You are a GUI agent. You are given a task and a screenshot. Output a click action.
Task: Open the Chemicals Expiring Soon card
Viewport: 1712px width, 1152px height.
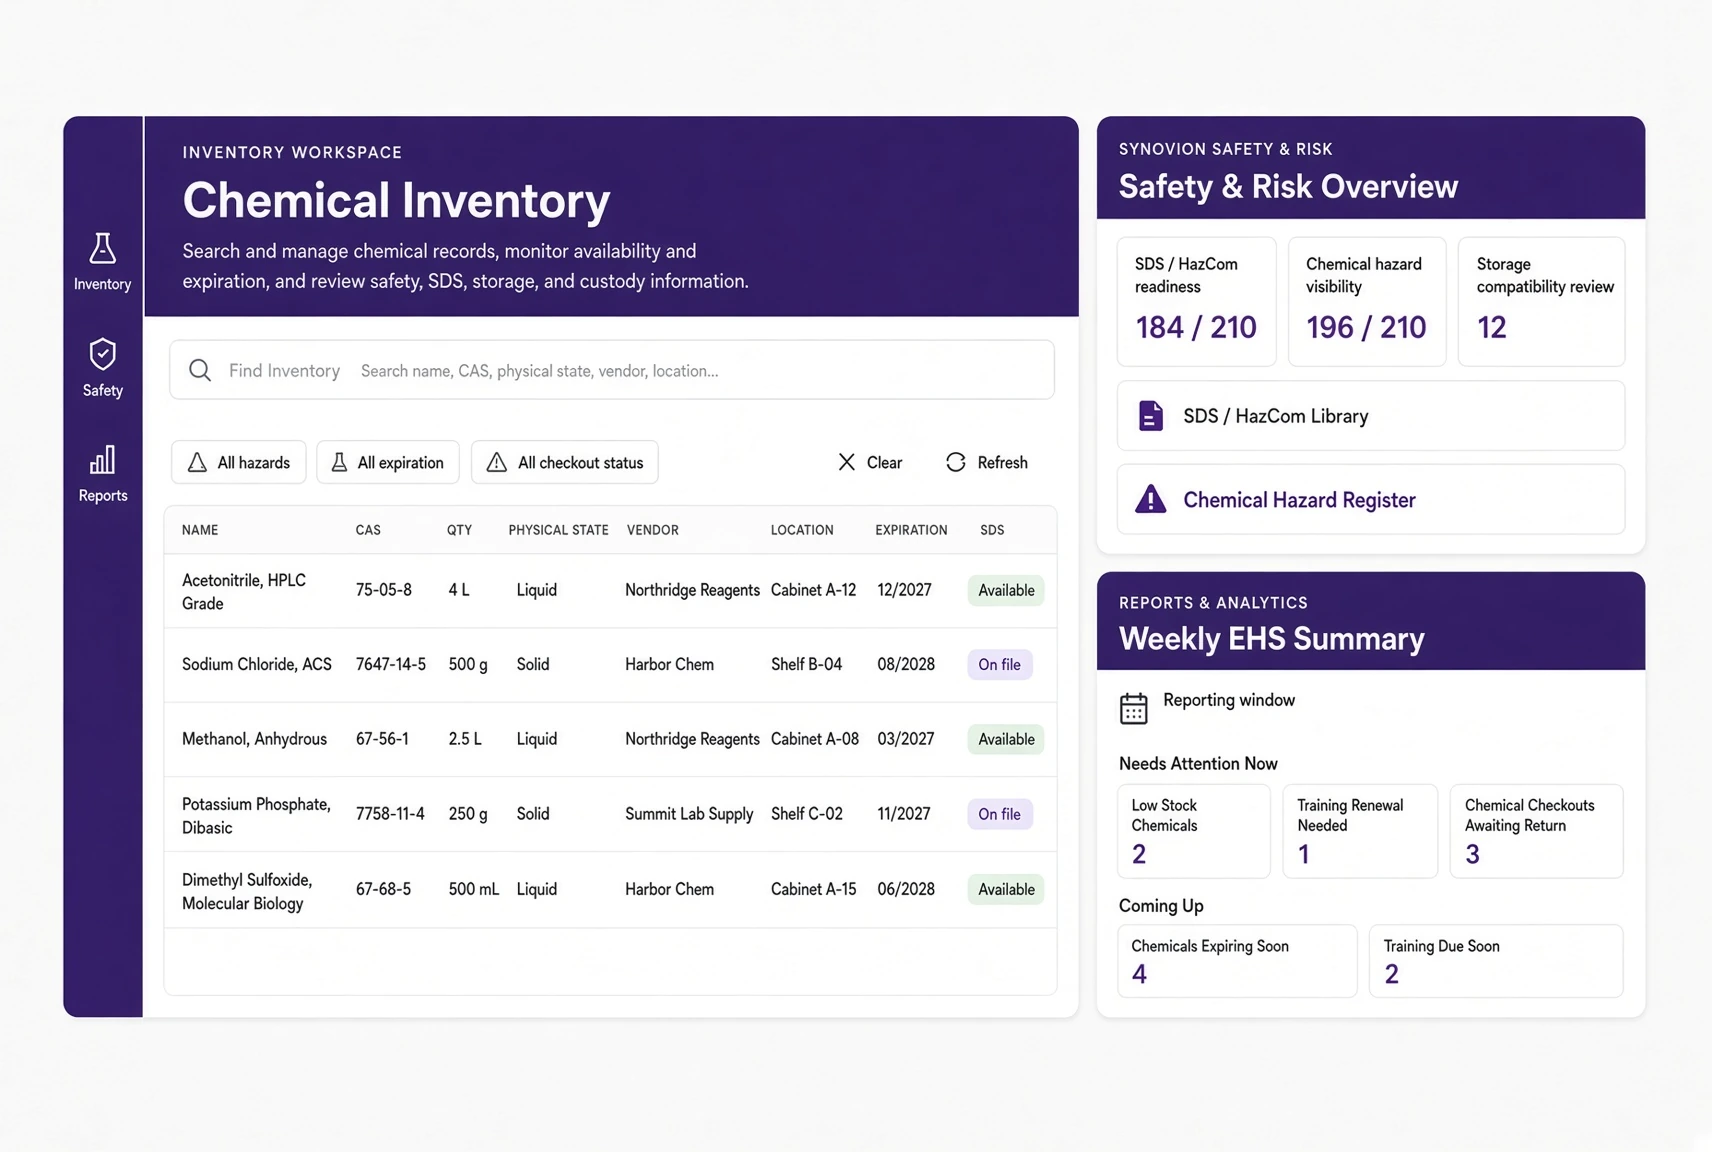(1237, 961)
